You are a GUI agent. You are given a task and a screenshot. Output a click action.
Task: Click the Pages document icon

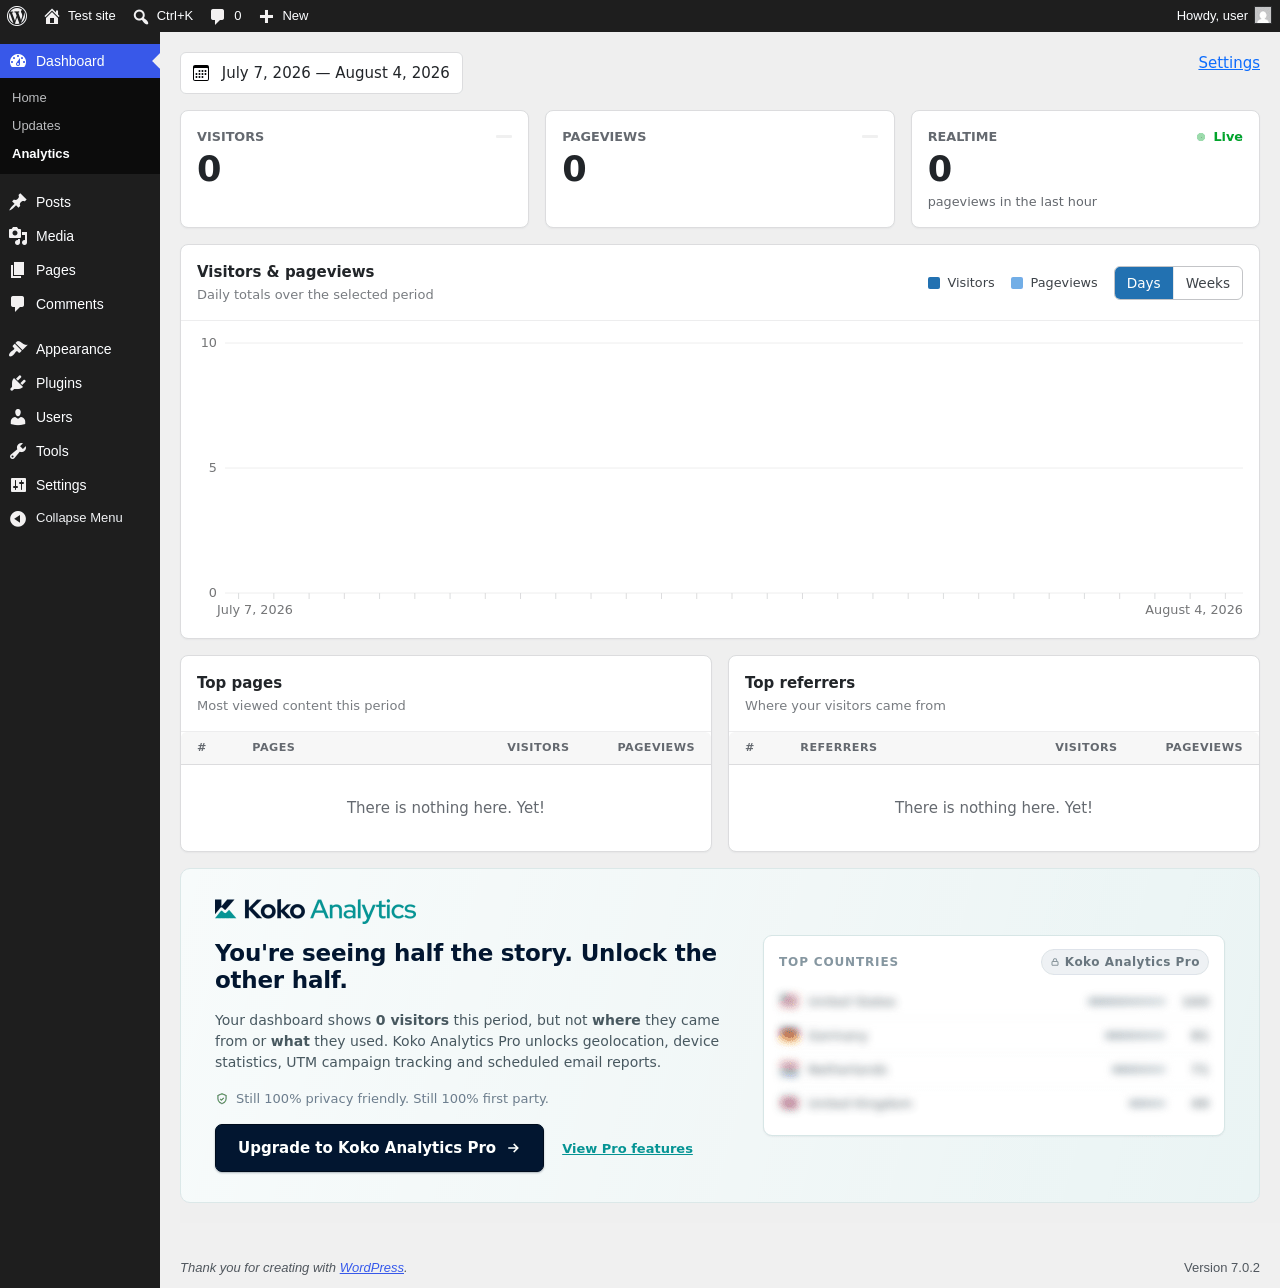pyautogui.click(x=18, y=270)
